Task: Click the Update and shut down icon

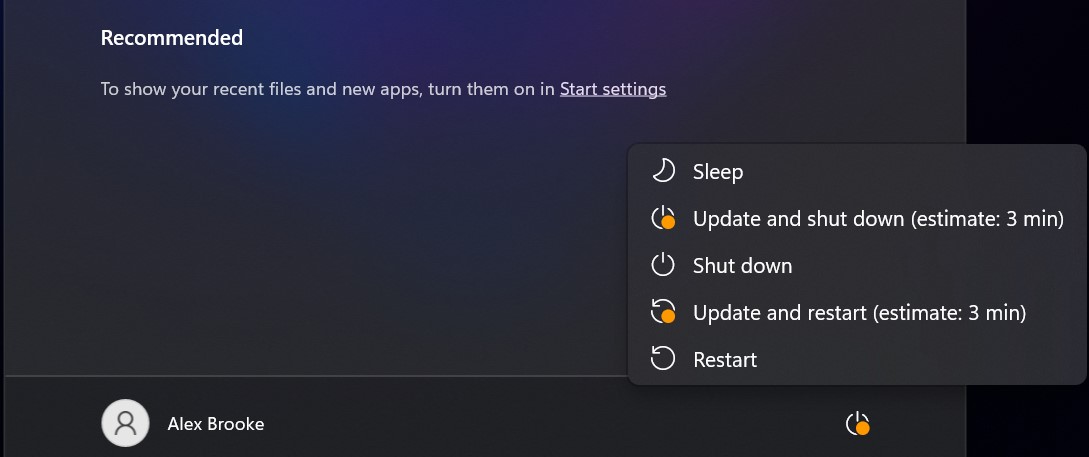Action: pyautogui.click(x=663, y=218)
